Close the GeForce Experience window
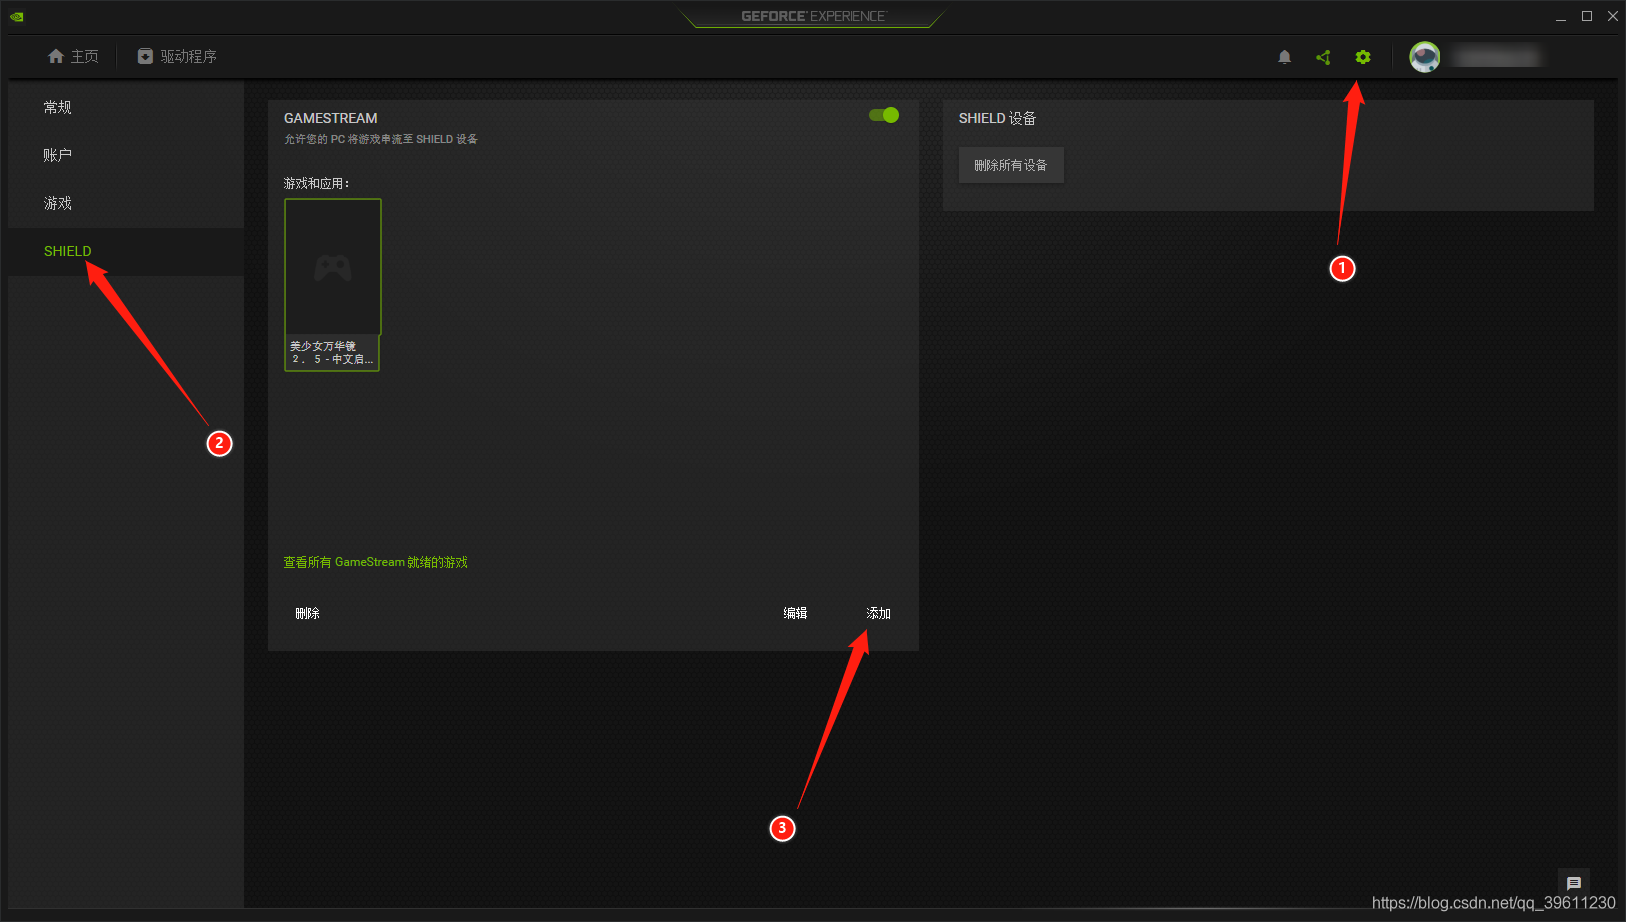This screenshot has height=922, width=1626. pyautogui.click(x=1612, y=16)
